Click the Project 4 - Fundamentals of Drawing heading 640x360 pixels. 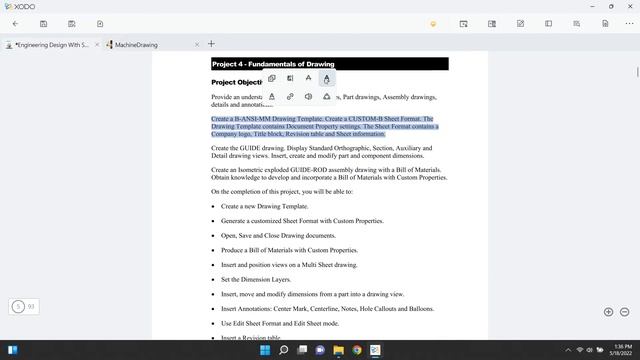[273, 64]
